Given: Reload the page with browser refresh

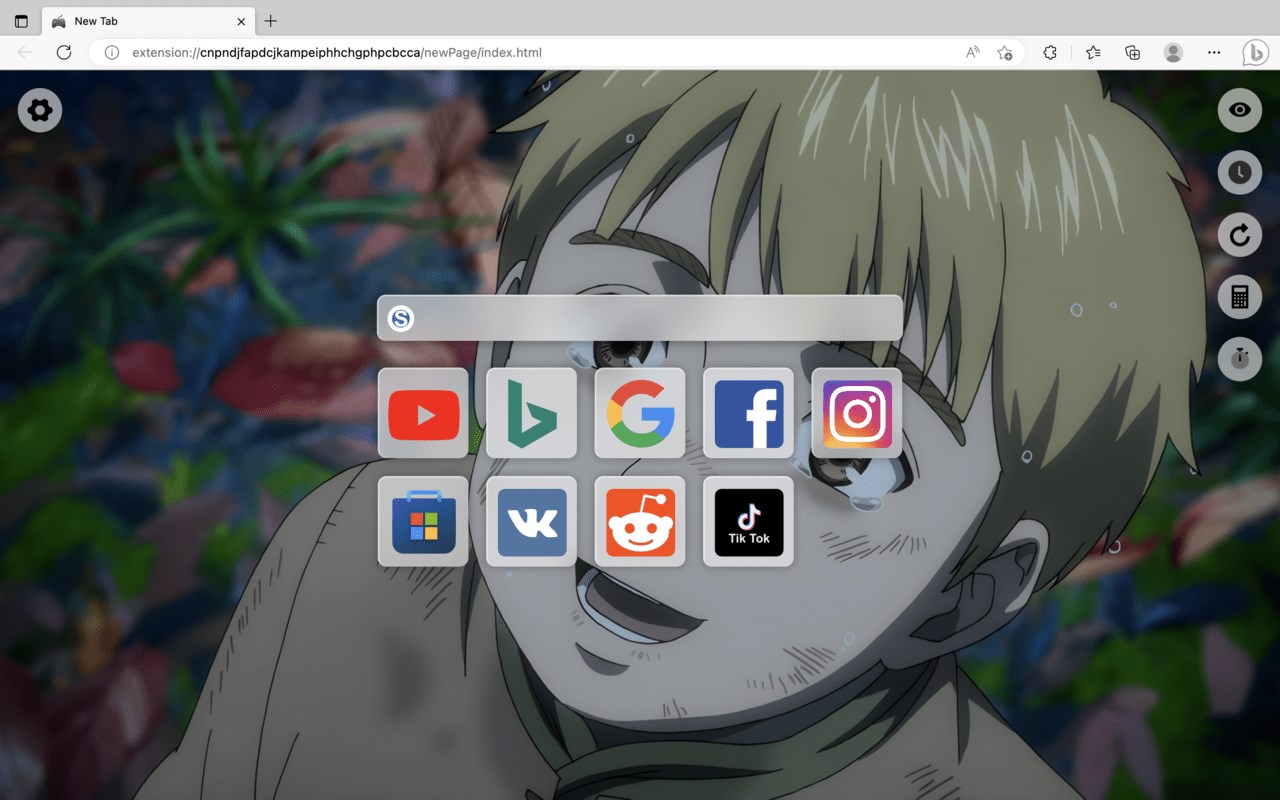Looking at the screenshot, I should pyautogui.click(x=64, y=52).
